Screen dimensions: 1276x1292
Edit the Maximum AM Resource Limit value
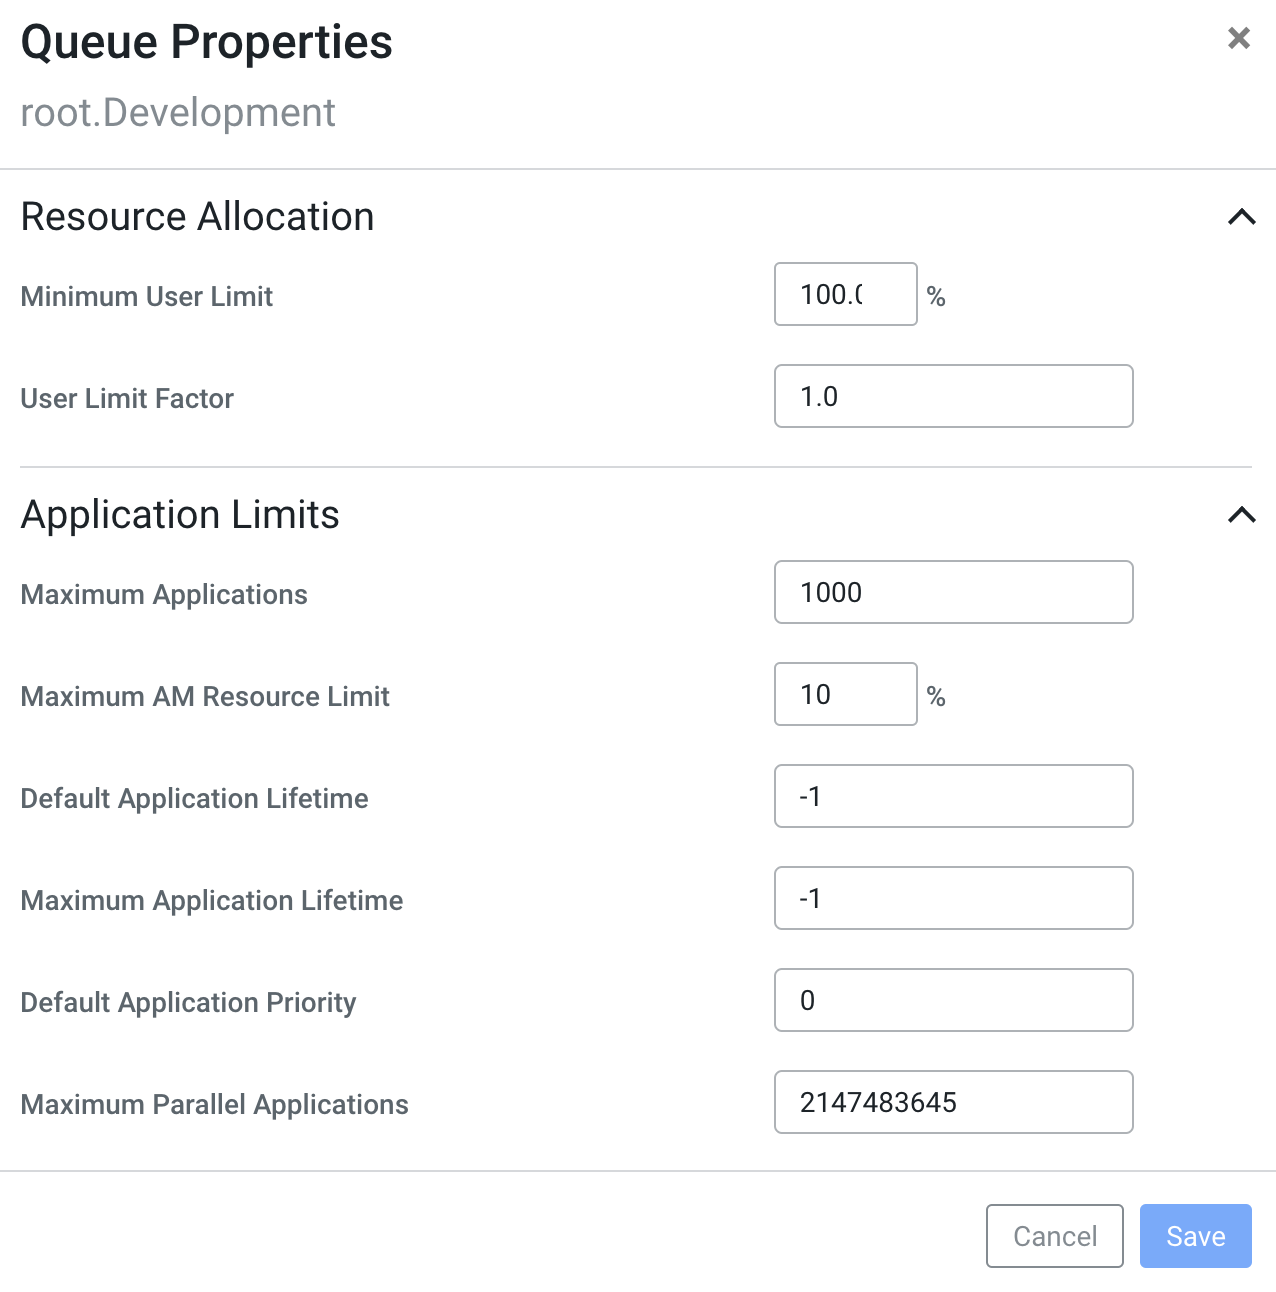[x=845, y=694]
